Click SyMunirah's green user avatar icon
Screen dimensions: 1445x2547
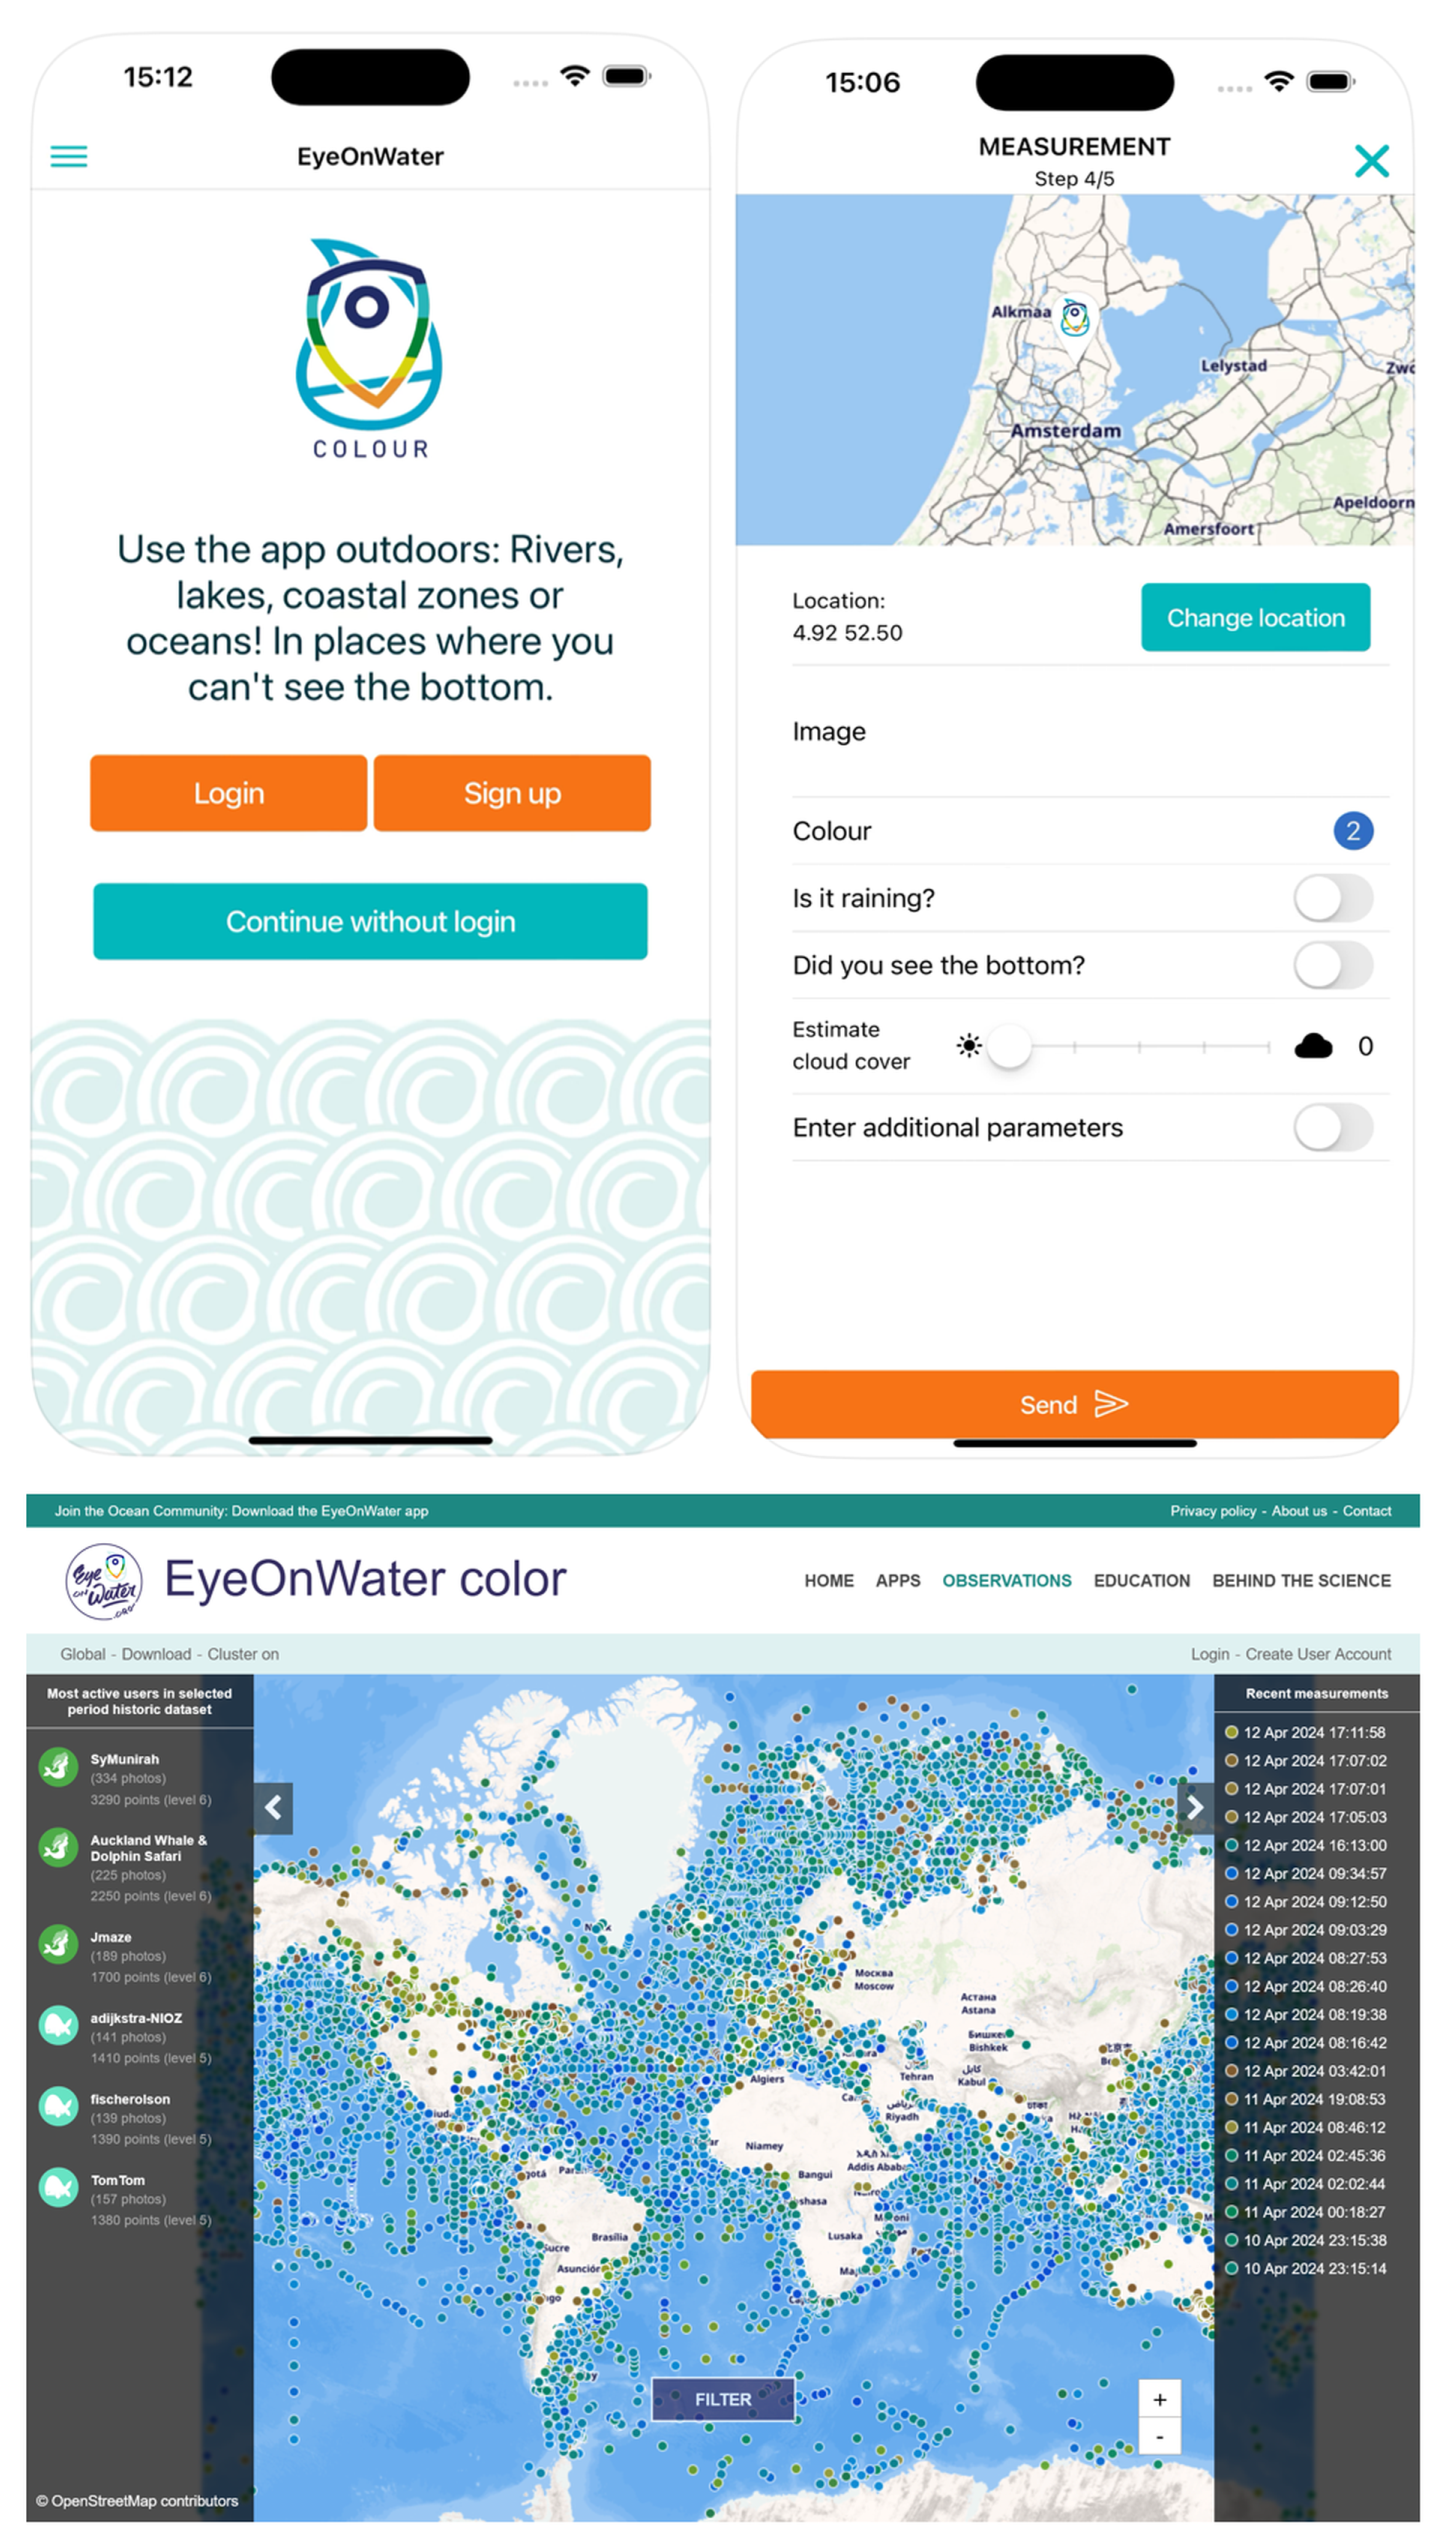point(58,1766)
